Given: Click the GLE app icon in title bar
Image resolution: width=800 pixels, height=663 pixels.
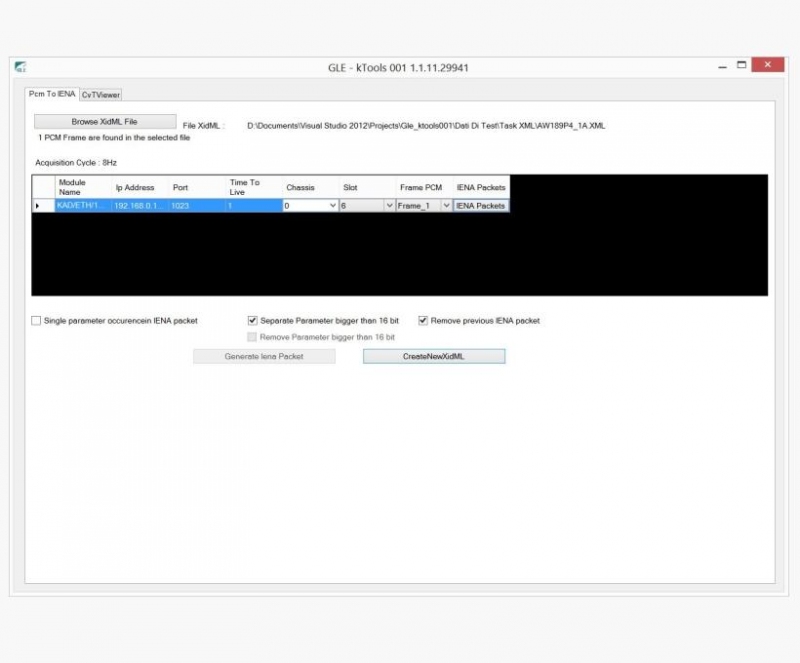Looking at the screenshot, I should [20, 68].
